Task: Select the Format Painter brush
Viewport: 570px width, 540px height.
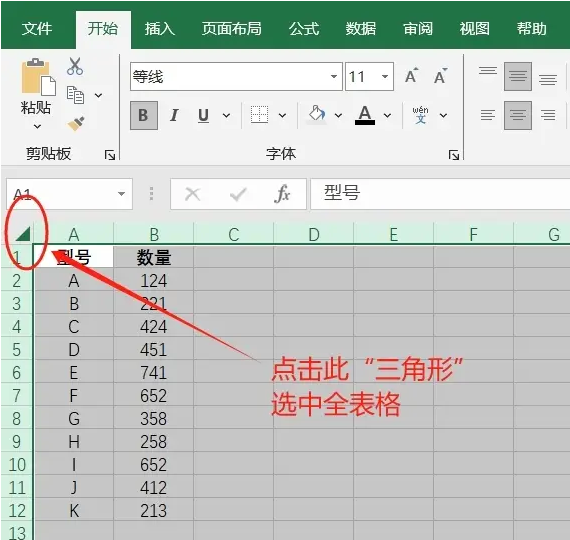Action: [x=76, y=123]
